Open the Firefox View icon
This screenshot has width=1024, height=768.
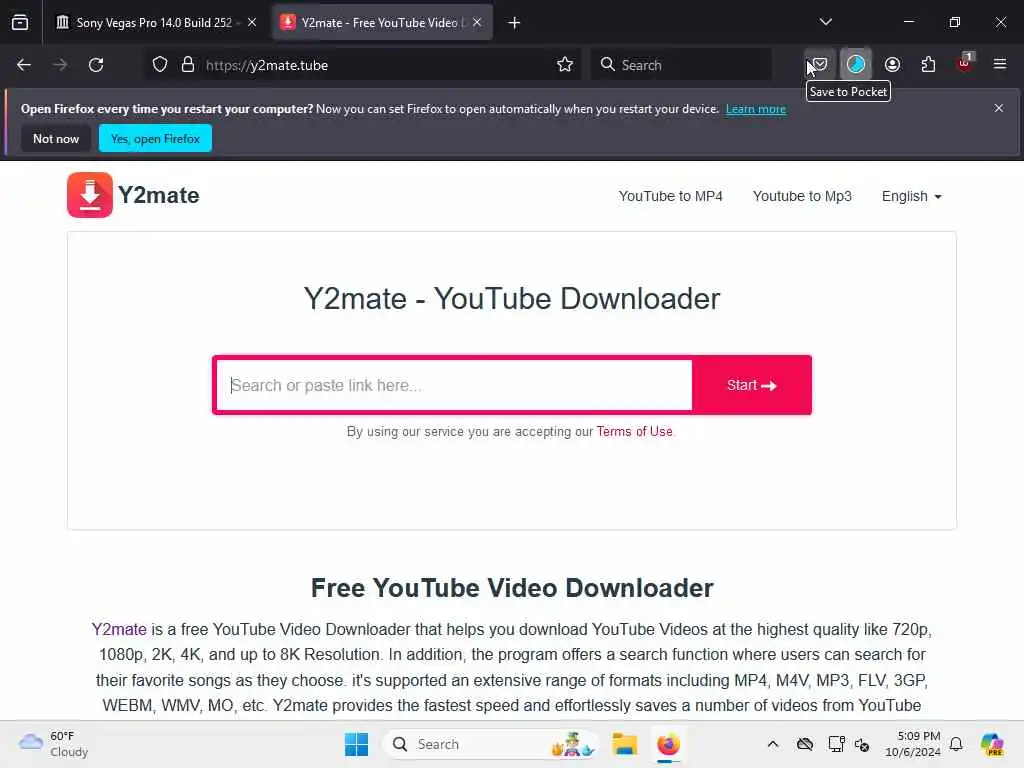pos(20,23)
